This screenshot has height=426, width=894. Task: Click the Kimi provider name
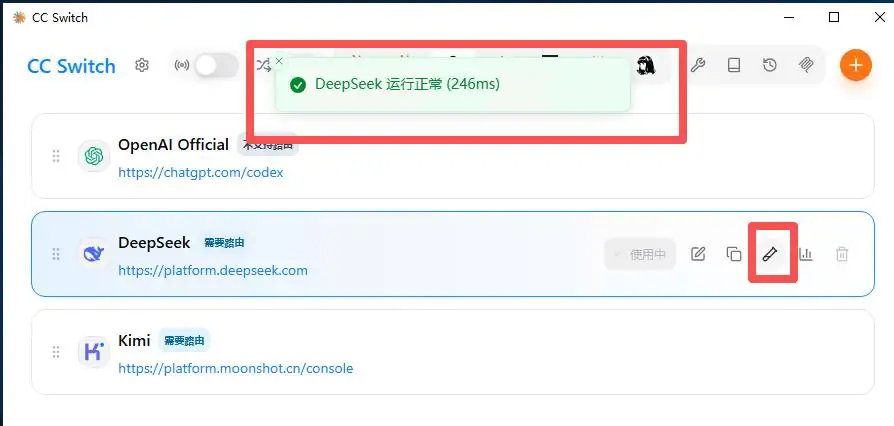coord(134,341)
